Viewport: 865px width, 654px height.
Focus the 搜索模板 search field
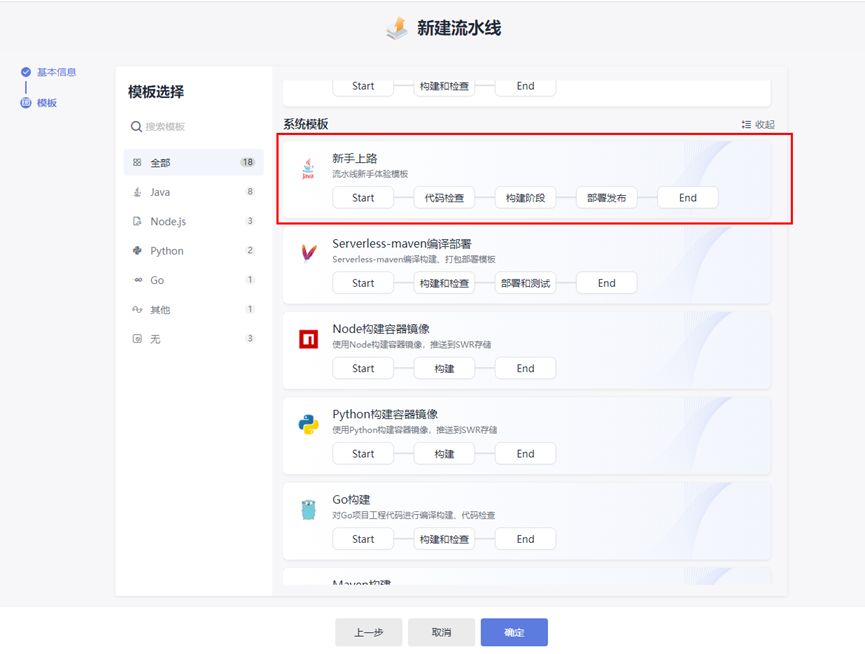[194, 127]
